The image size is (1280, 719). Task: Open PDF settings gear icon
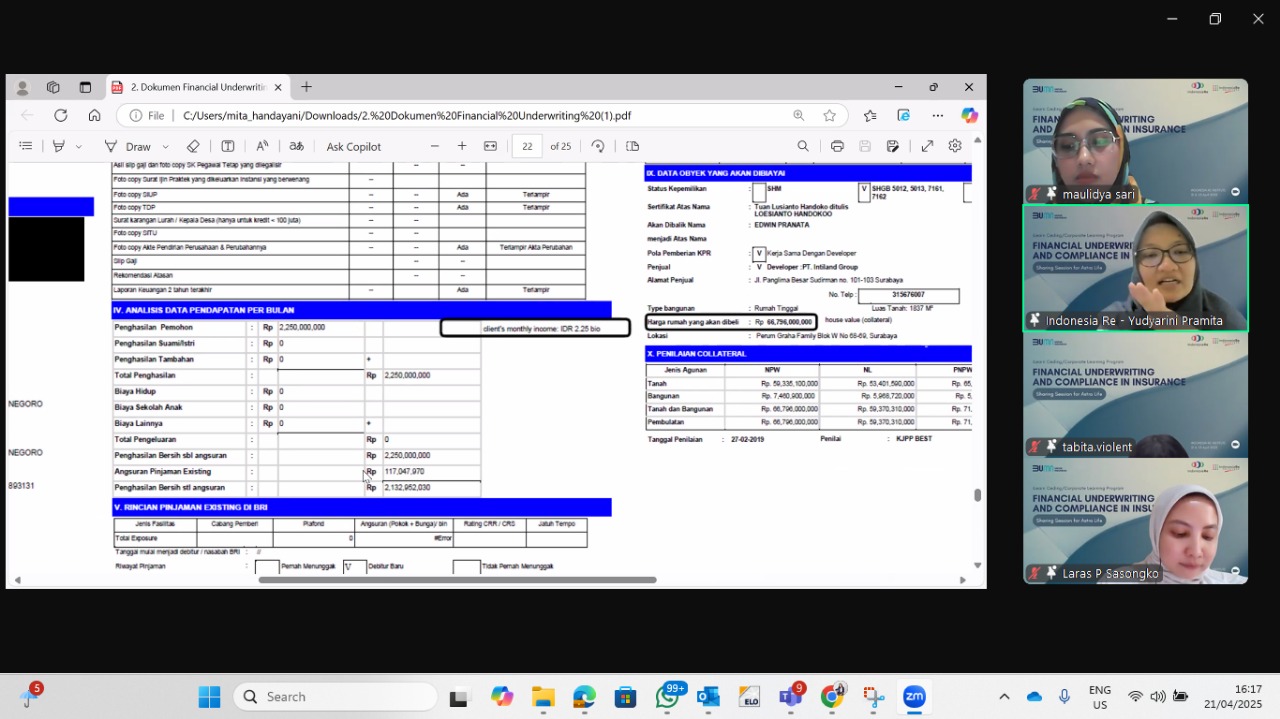pos(955,146)
